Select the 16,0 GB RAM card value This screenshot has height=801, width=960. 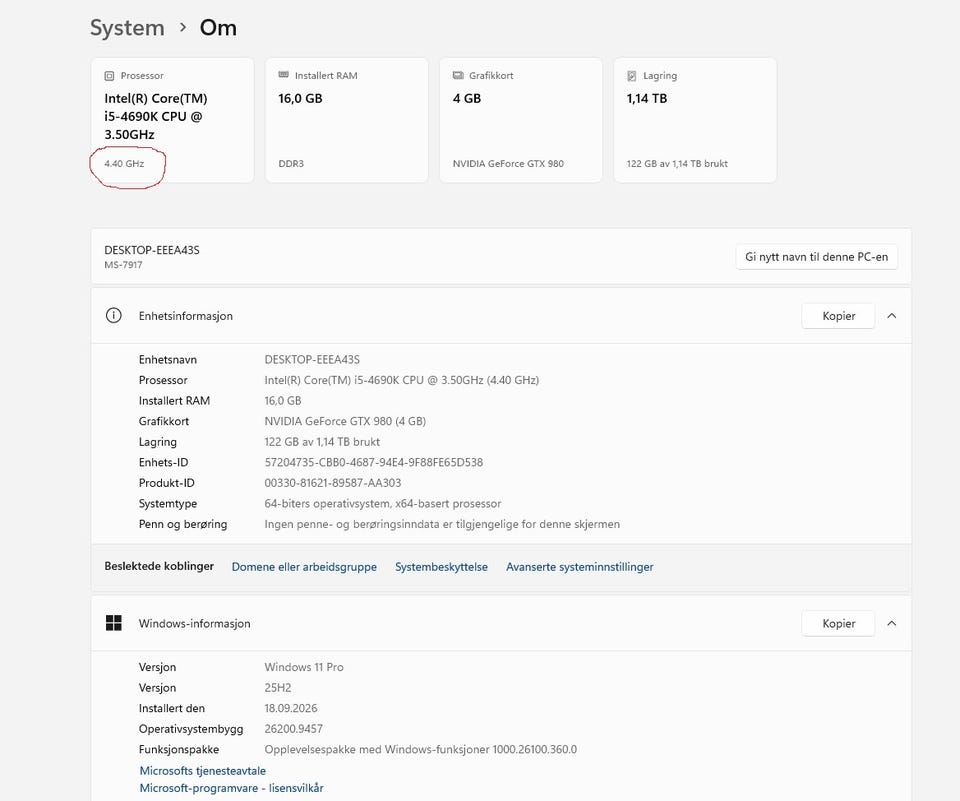click(x=300, y=99)
